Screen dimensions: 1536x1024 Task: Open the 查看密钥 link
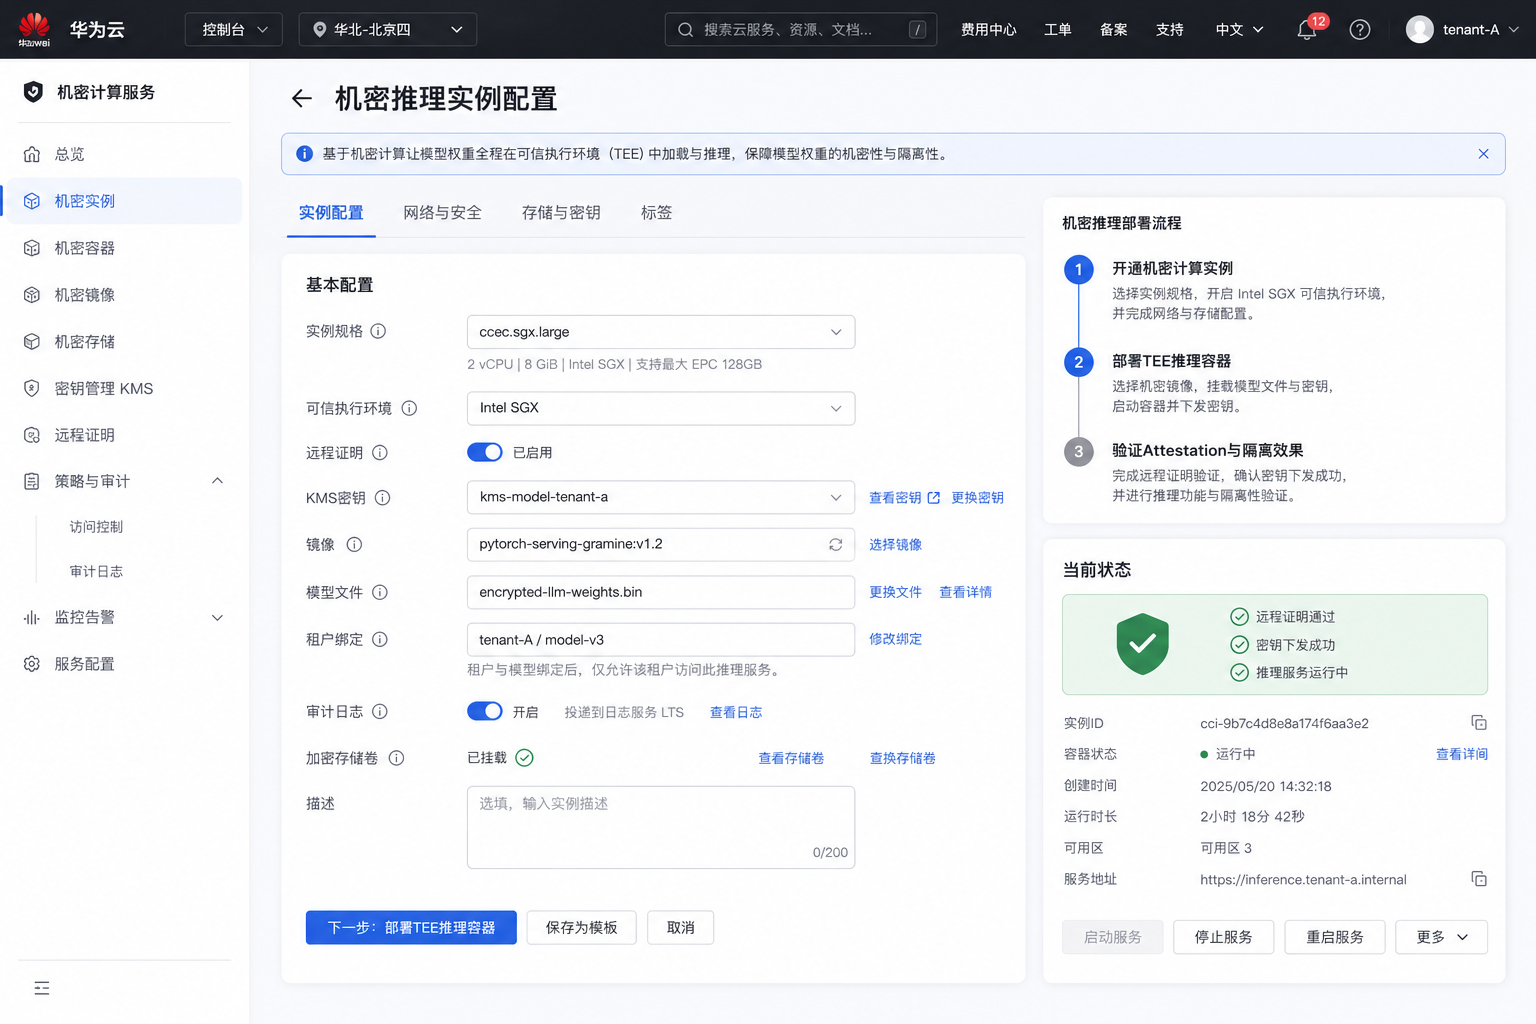point(904,498)
